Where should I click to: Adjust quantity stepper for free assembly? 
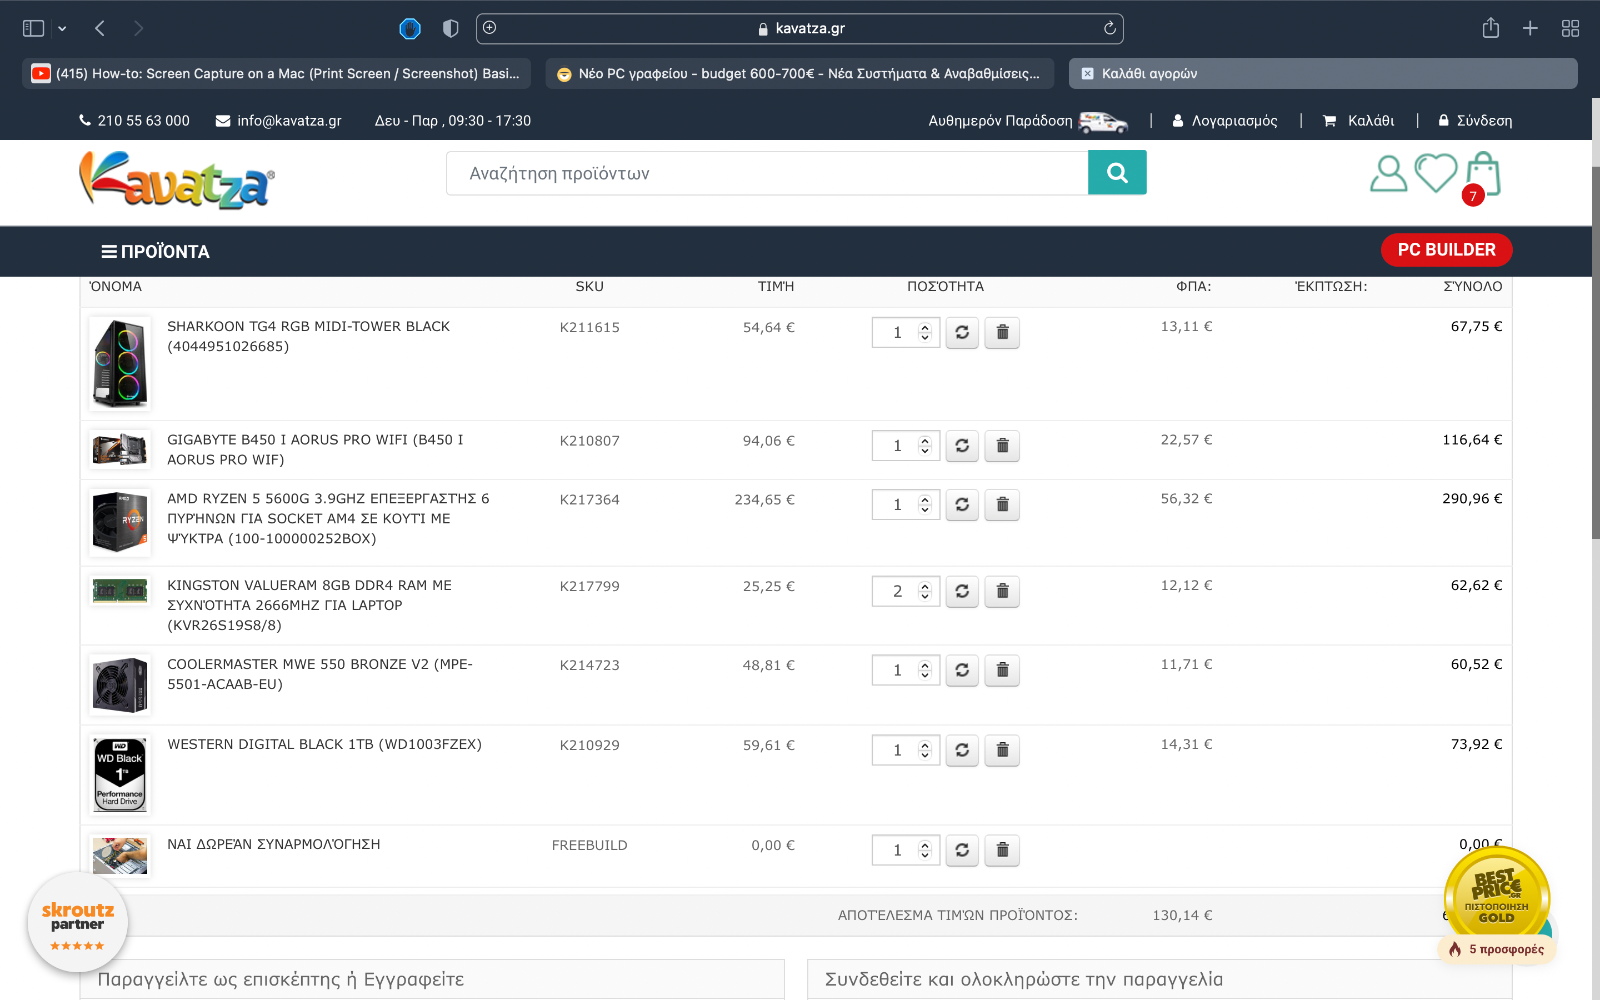(925, 850)
